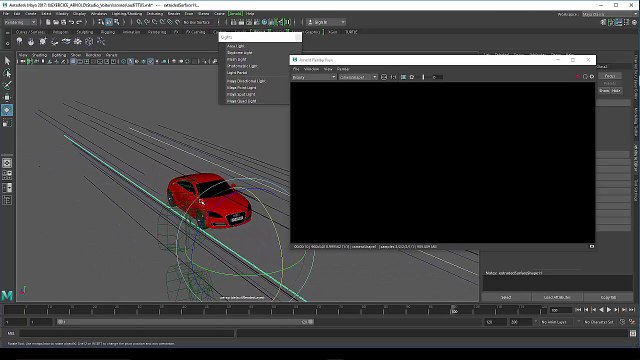
Task: Click four-pane layout icon in left sidebar
Action: [x=7, y=176]
